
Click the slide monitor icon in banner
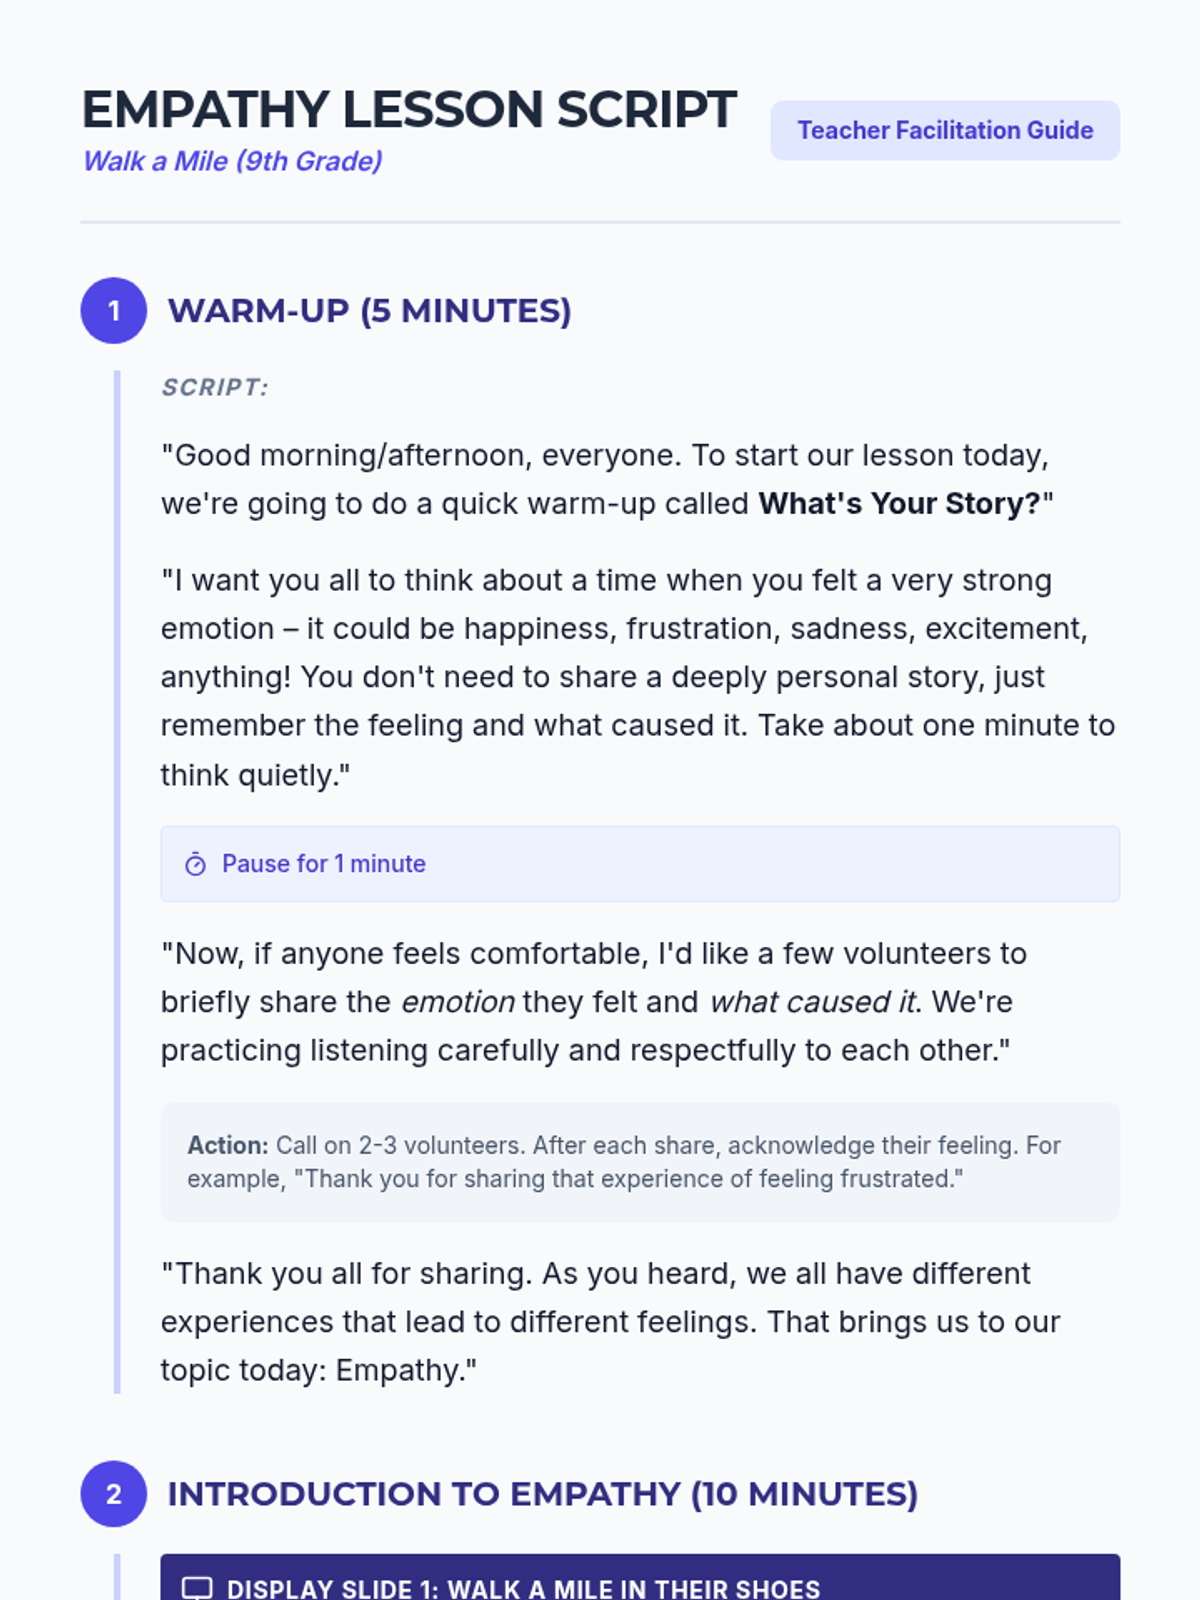(197, 1588)
